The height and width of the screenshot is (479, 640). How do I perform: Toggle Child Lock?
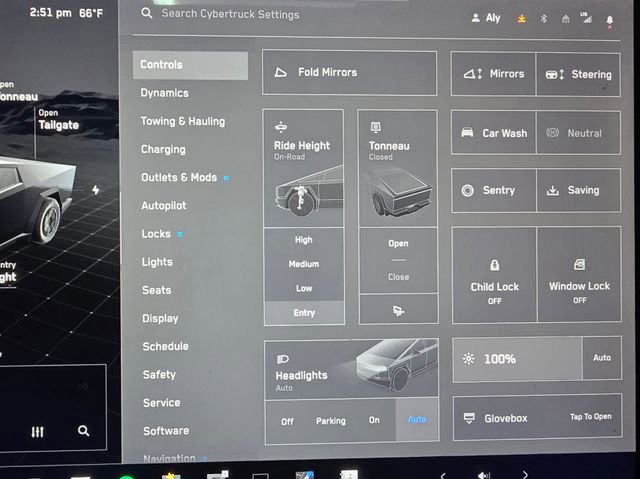pos(494,275)
